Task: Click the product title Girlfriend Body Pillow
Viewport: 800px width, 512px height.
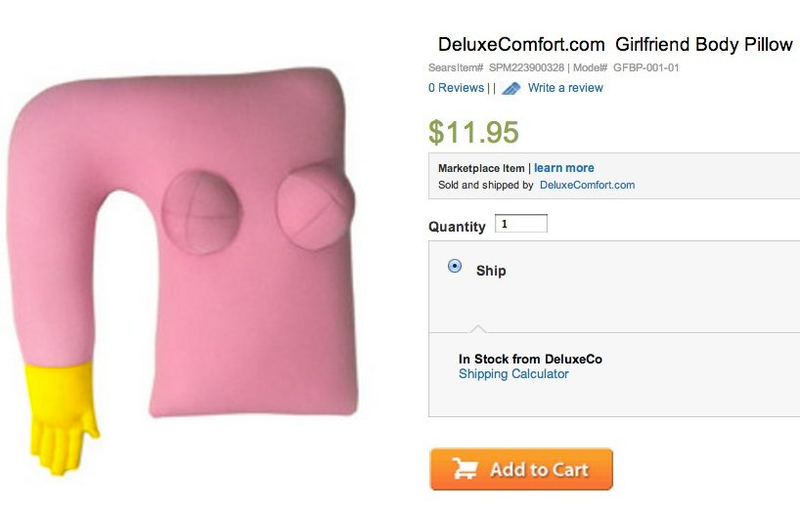Action: click(x=704, y=44)
